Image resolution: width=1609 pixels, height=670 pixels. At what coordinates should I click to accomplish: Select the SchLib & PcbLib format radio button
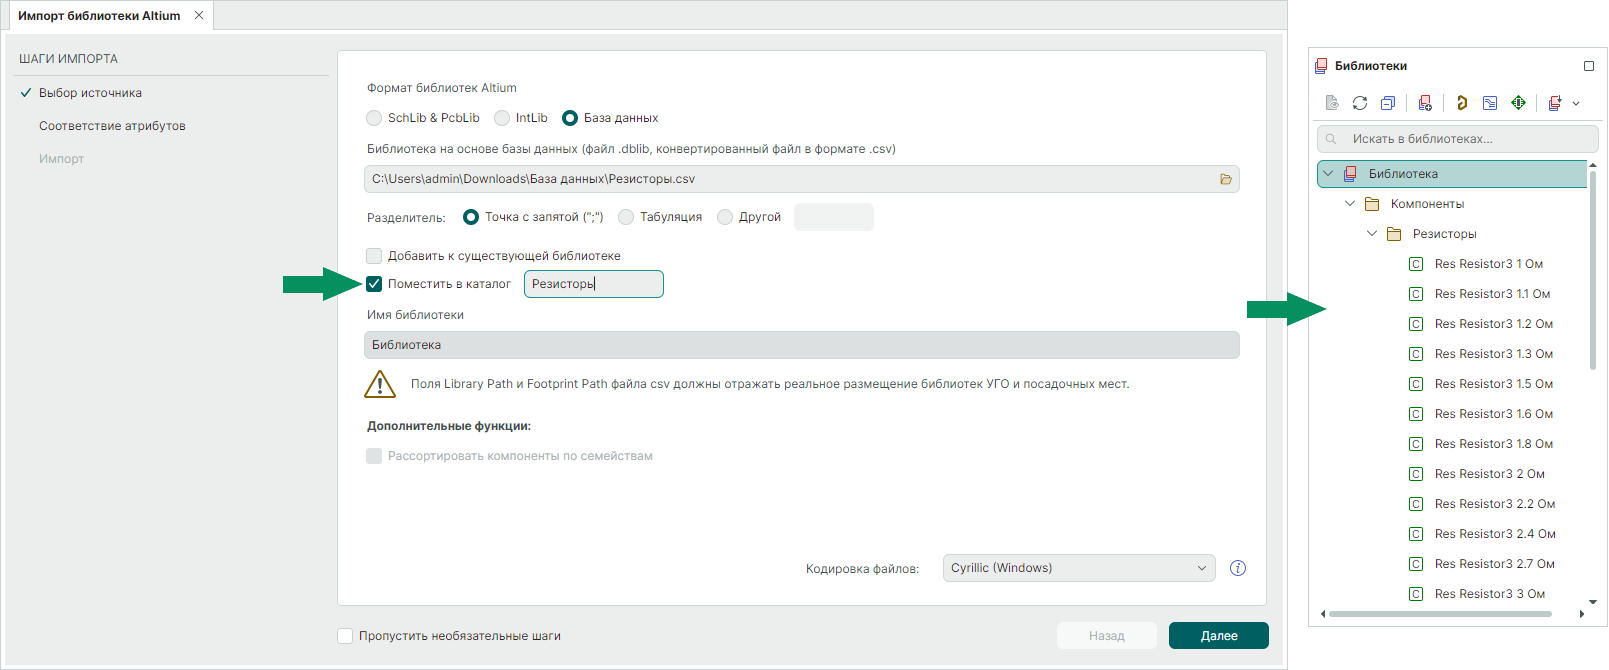point(374,118)
